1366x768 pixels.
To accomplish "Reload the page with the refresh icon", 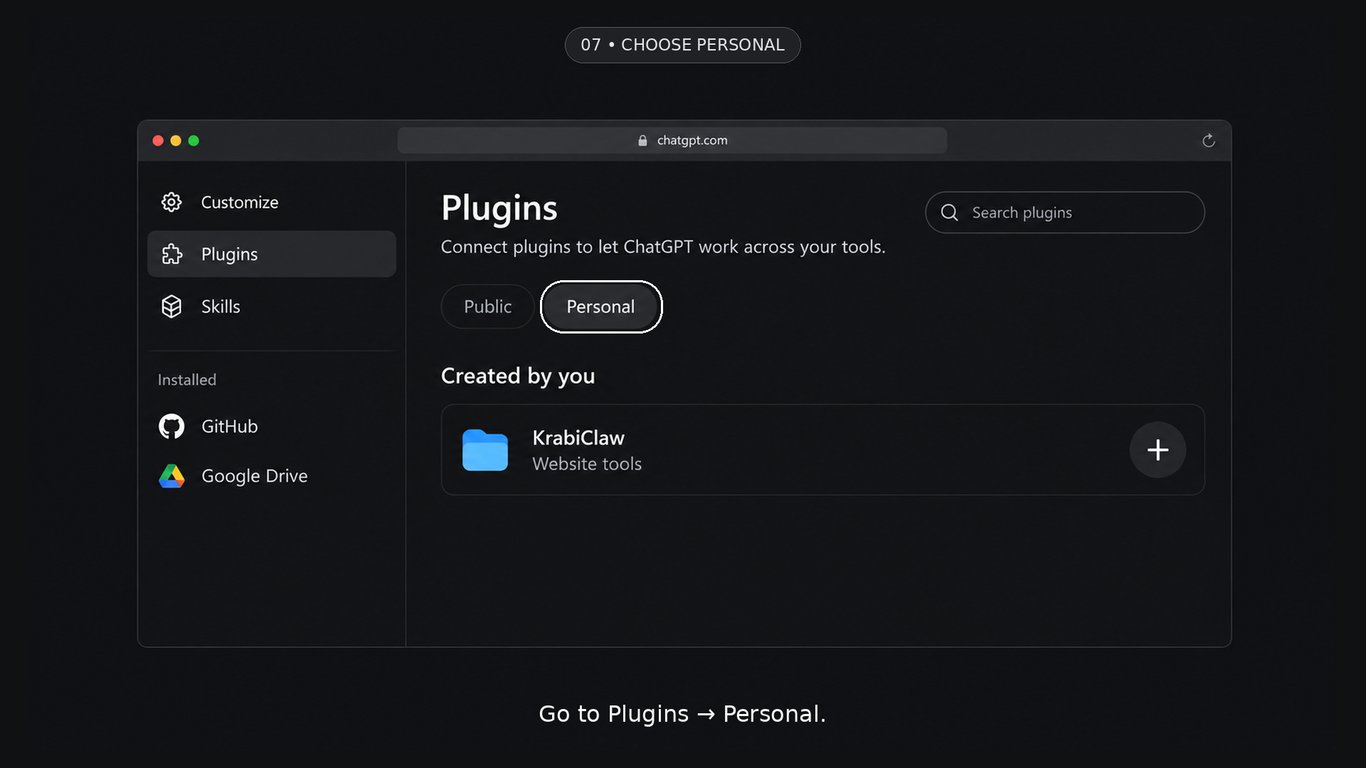I will click(x=1208, y=140).
